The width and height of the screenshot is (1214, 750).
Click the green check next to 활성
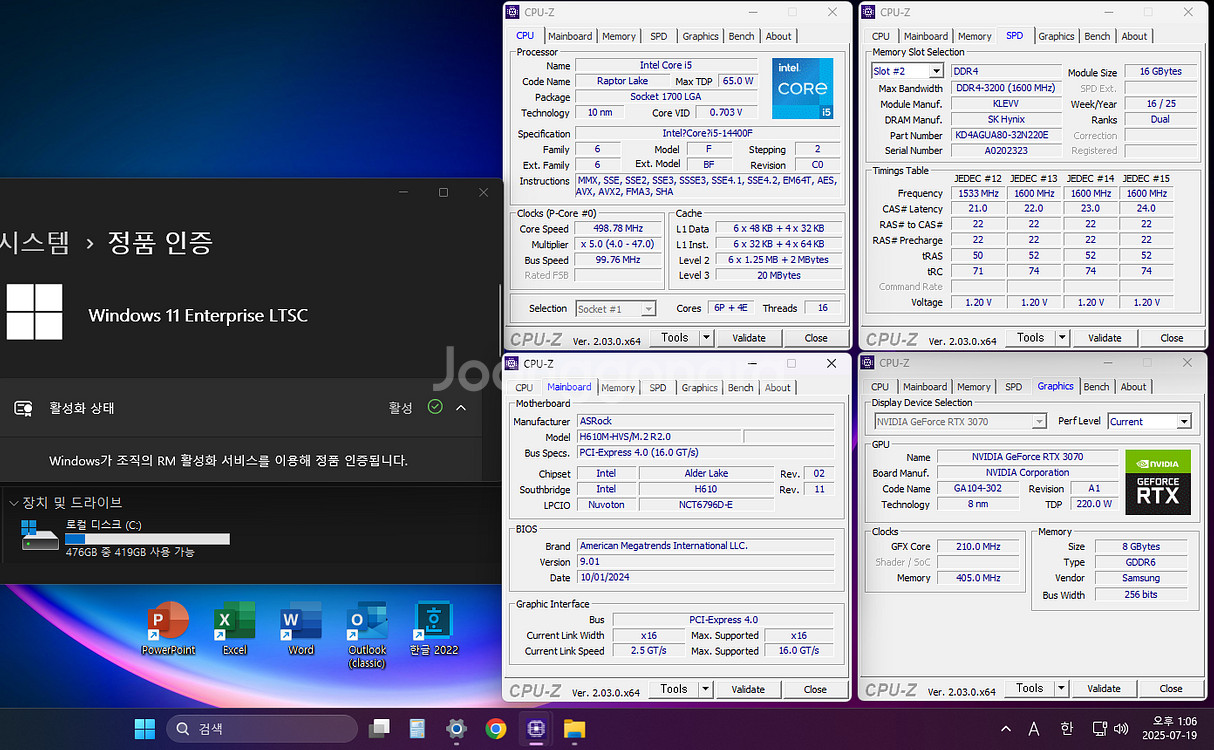[x=434, y=407]
